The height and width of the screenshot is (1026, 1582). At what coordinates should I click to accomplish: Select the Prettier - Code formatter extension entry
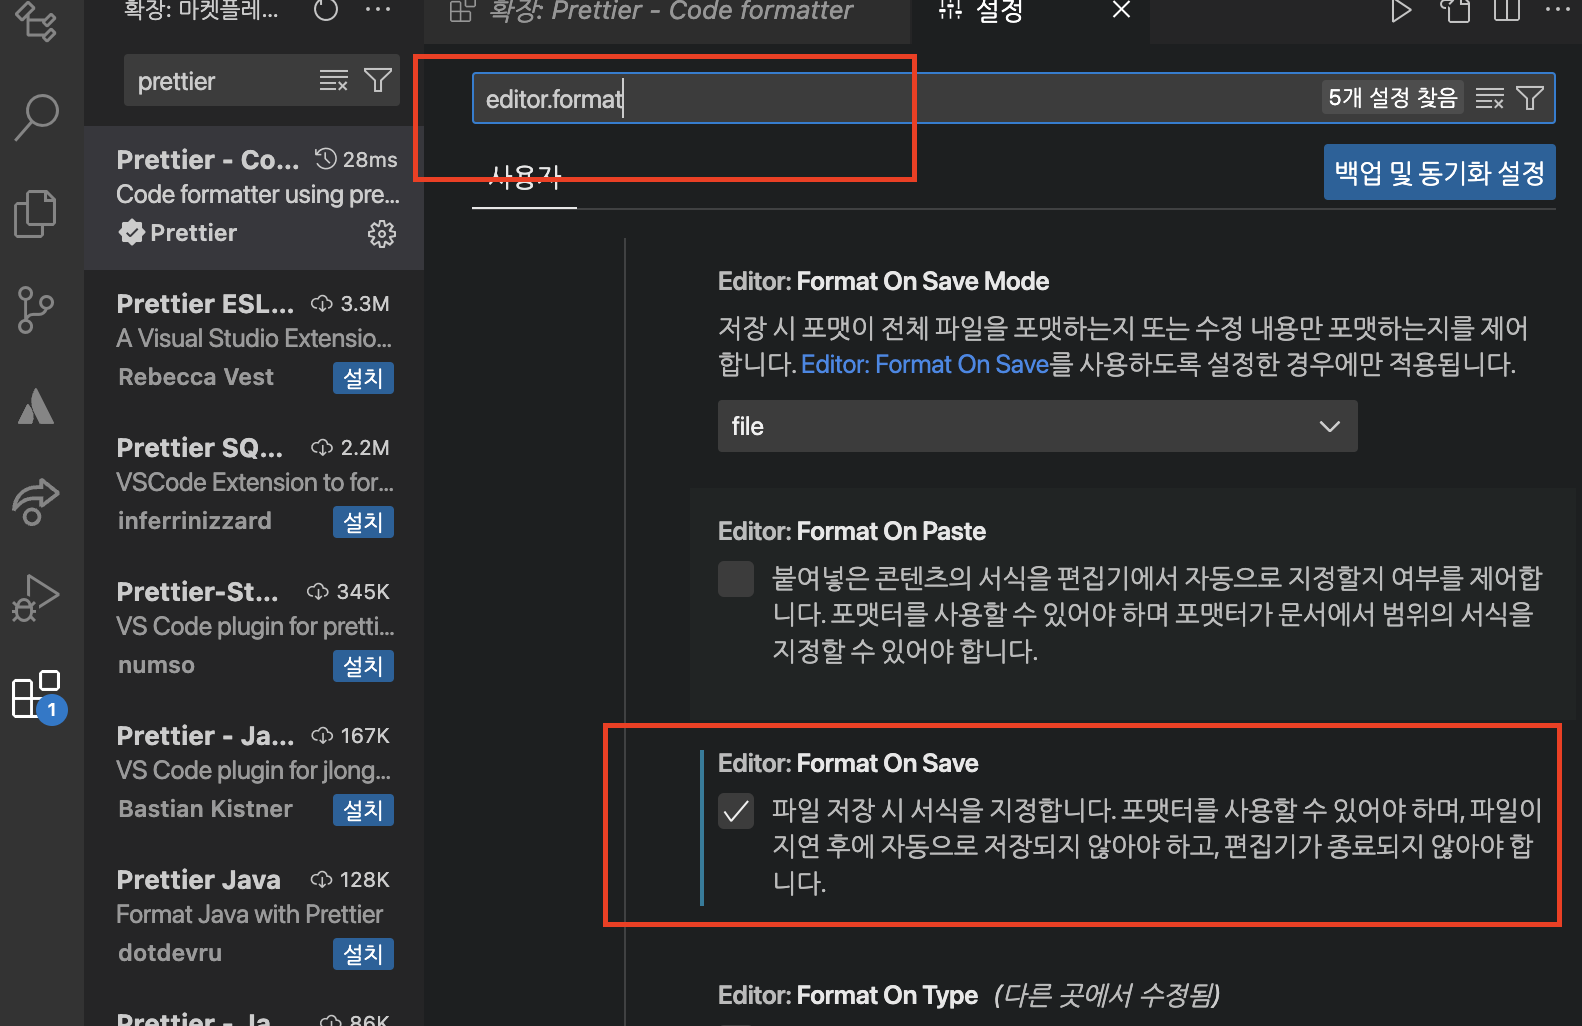click(254, 197)
